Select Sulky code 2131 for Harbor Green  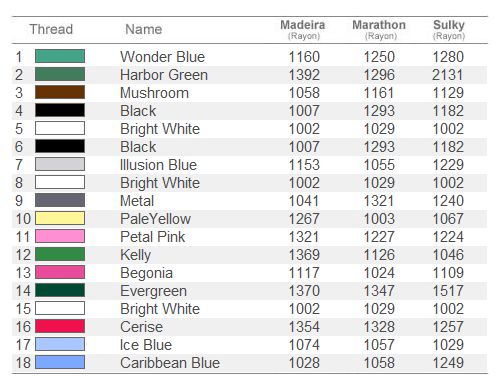click(448, 75)
